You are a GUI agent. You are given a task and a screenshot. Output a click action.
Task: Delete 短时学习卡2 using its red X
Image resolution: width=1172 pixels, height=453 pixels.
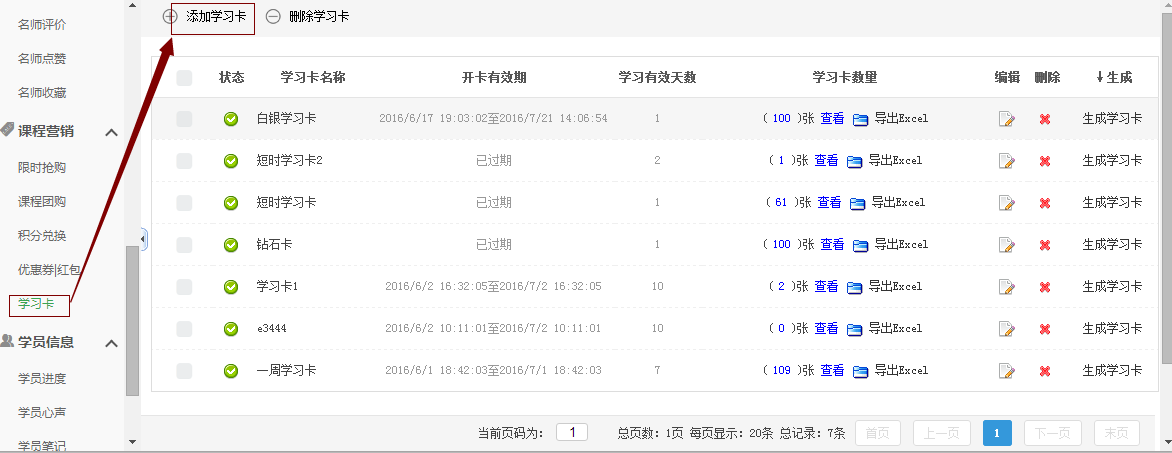[x=1045, y=161]
